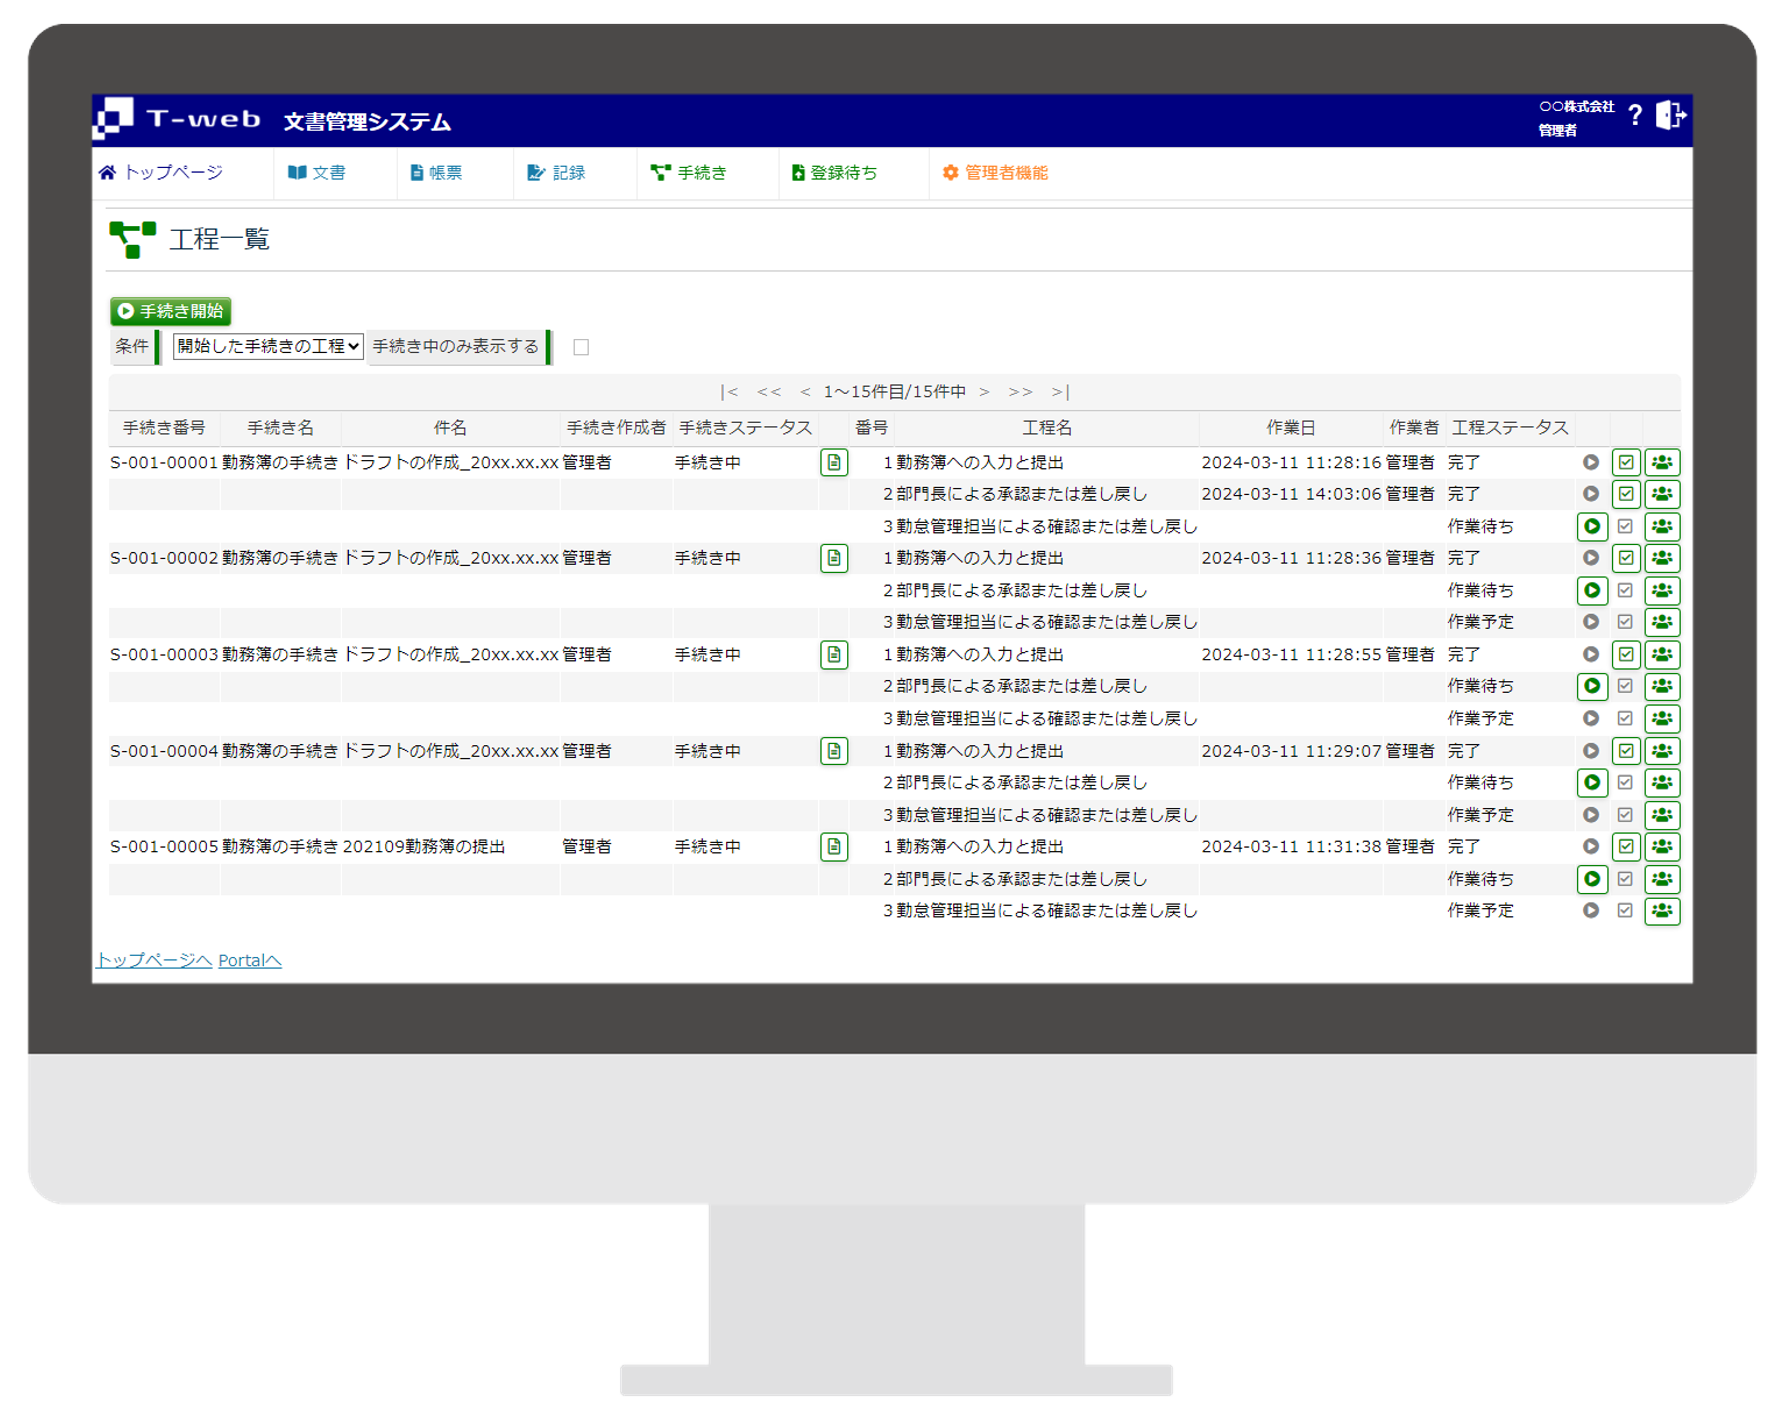Start step 3 of S-001-00001 with green play icon
Screen dimensions: 1787x1415
1591,526
